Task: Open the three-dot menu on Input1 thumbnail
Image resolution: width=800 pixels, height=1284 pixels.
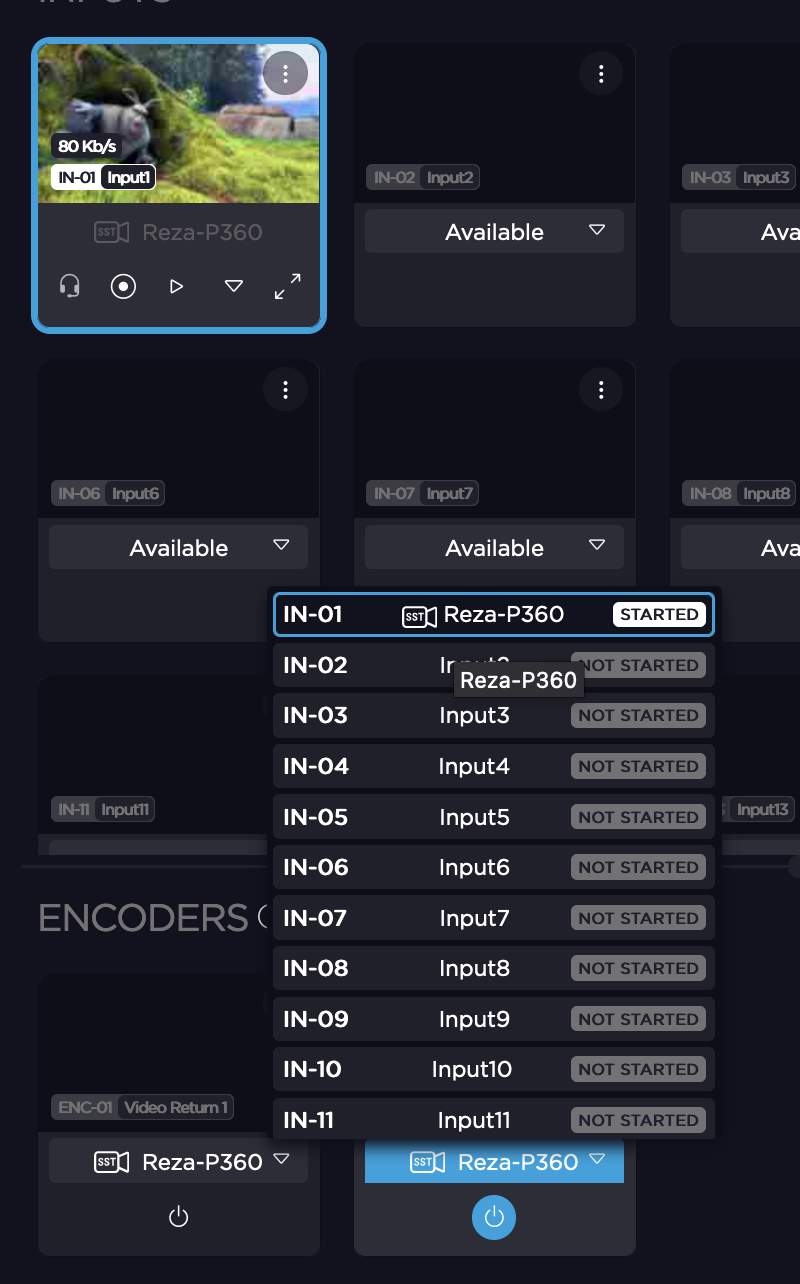Action: [x=285, y=73]
